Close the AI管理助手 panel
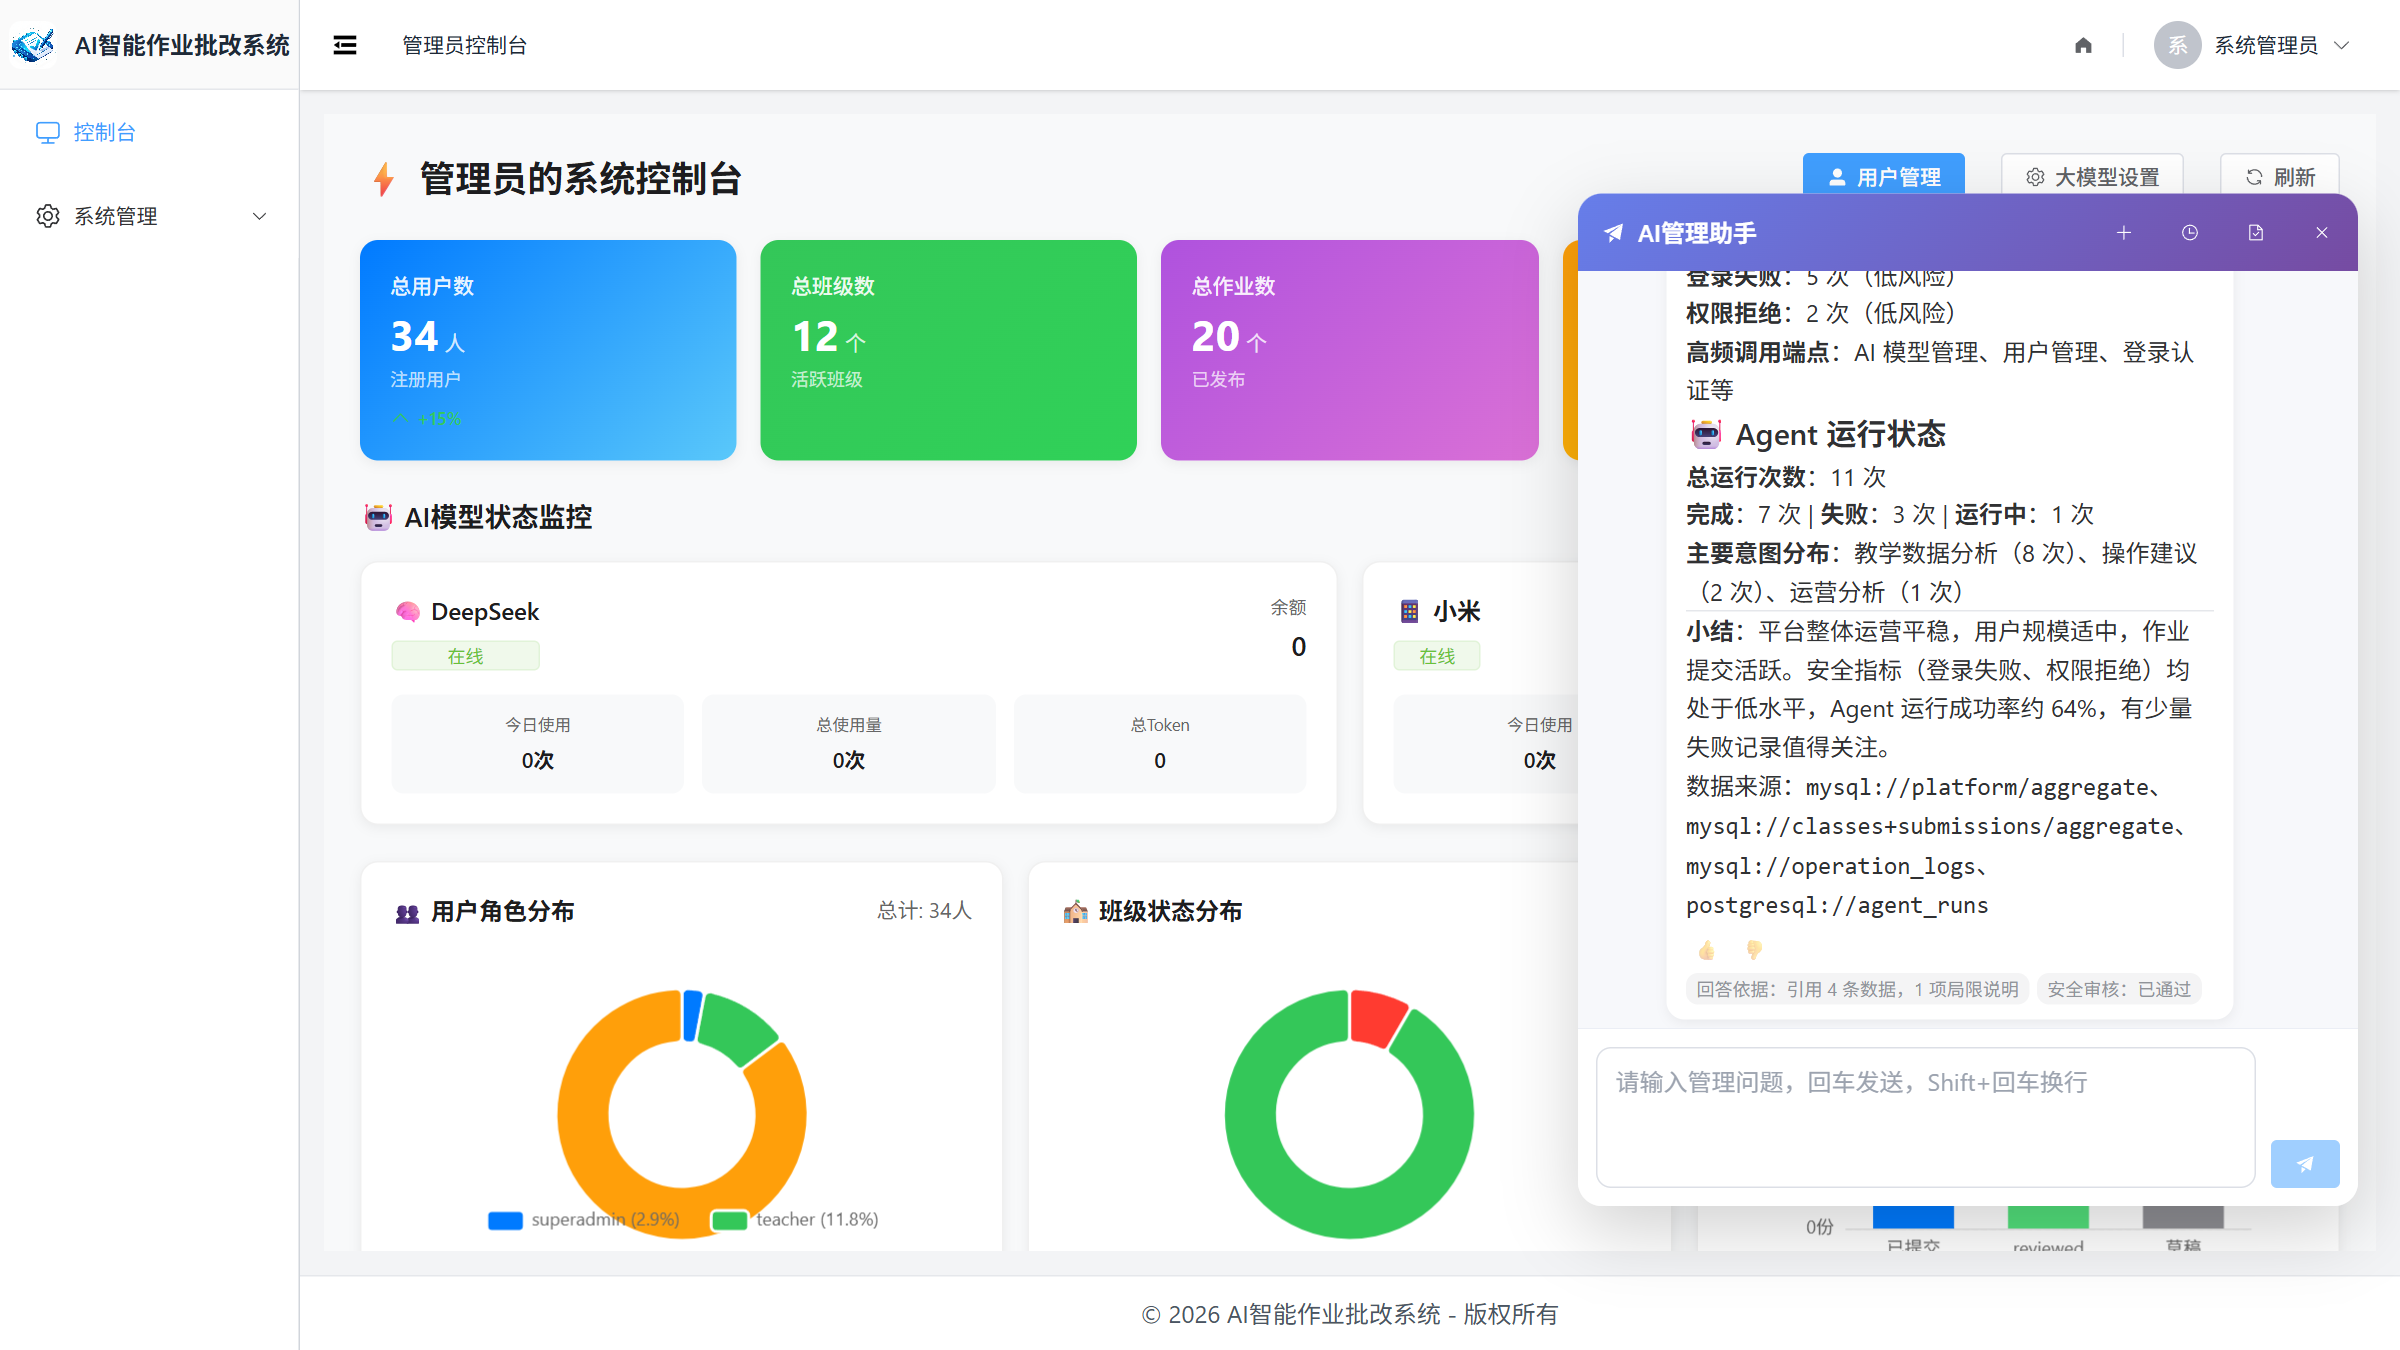Screen dimensions: 2400x1350 pyautogui.click(x=2322, y=233)
